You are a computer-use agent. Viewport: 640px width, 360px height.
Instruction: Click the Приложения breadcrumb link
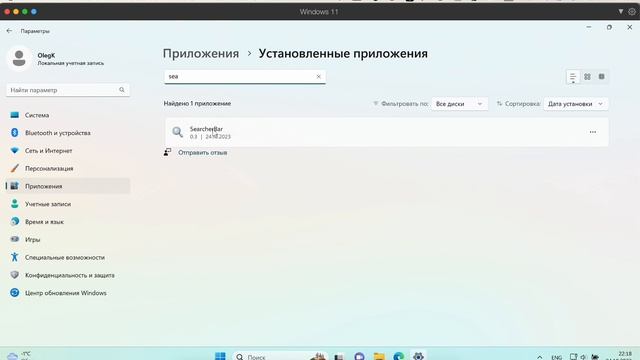tap(201, 53)
